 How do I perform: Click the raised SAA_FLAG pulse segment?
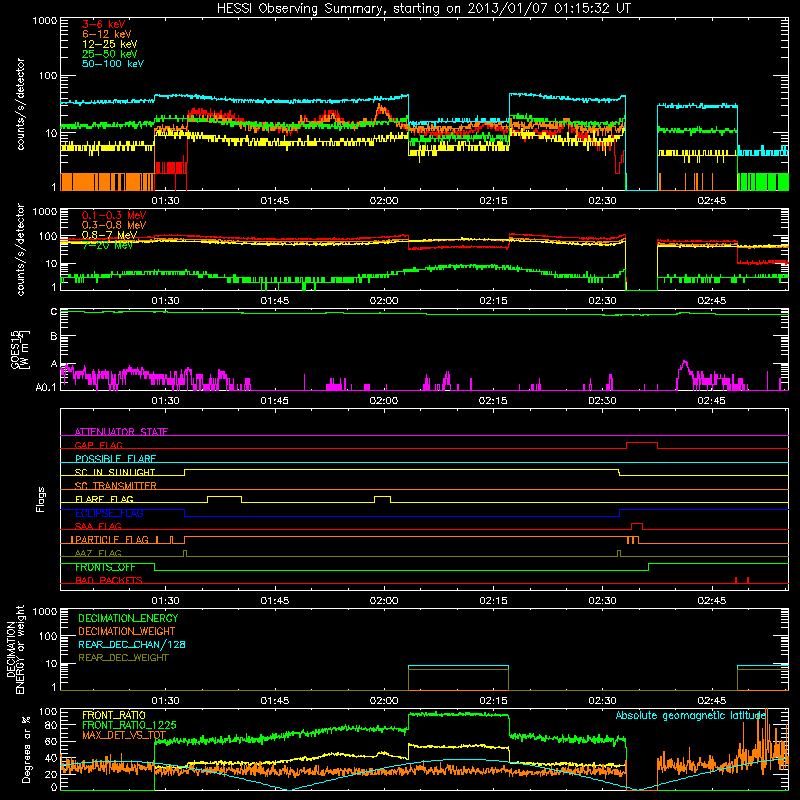tap(637, 524)
